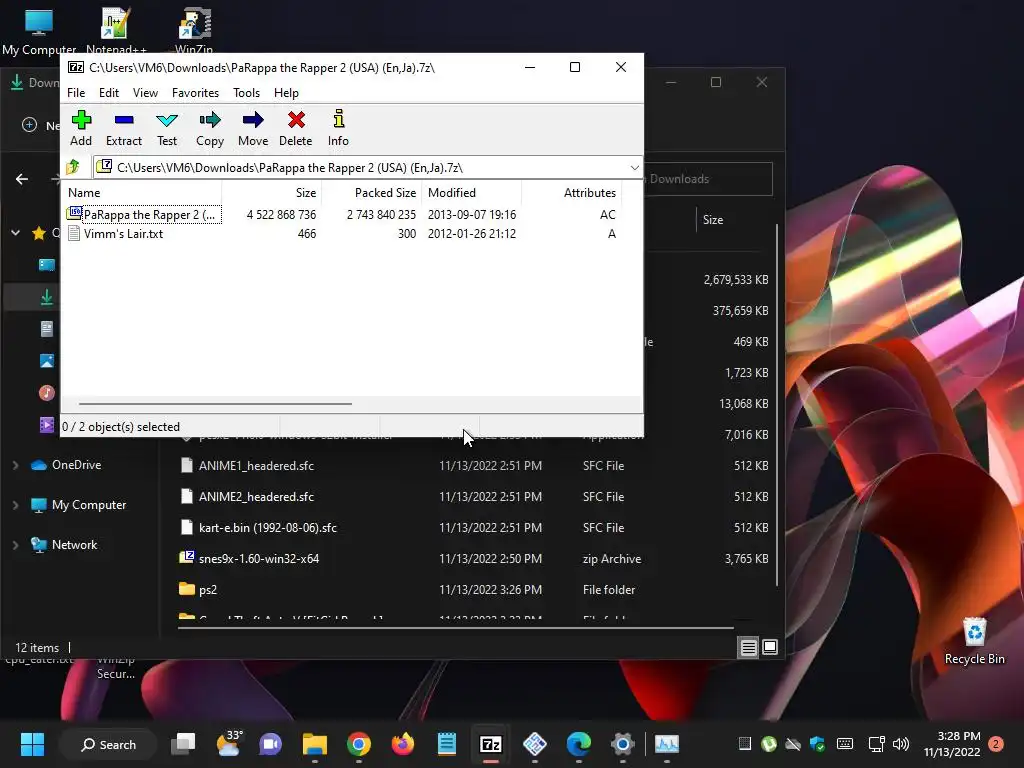Image resolution: width=1024 pixels, height=768 pixels.
Task: Select Vimm's Lair.txt file
Action: click(x=116, y=234)
